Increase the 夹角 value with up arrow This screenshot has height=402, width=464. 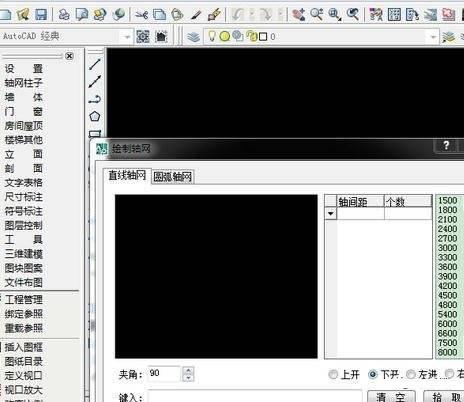188,371
